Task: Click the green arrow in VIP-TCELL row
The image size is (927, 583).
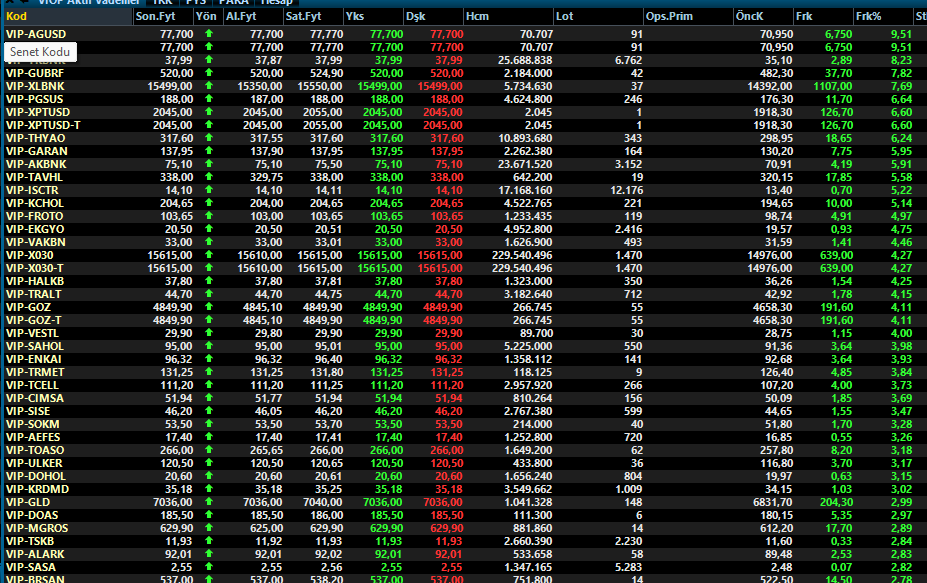Action: [209, 385]
